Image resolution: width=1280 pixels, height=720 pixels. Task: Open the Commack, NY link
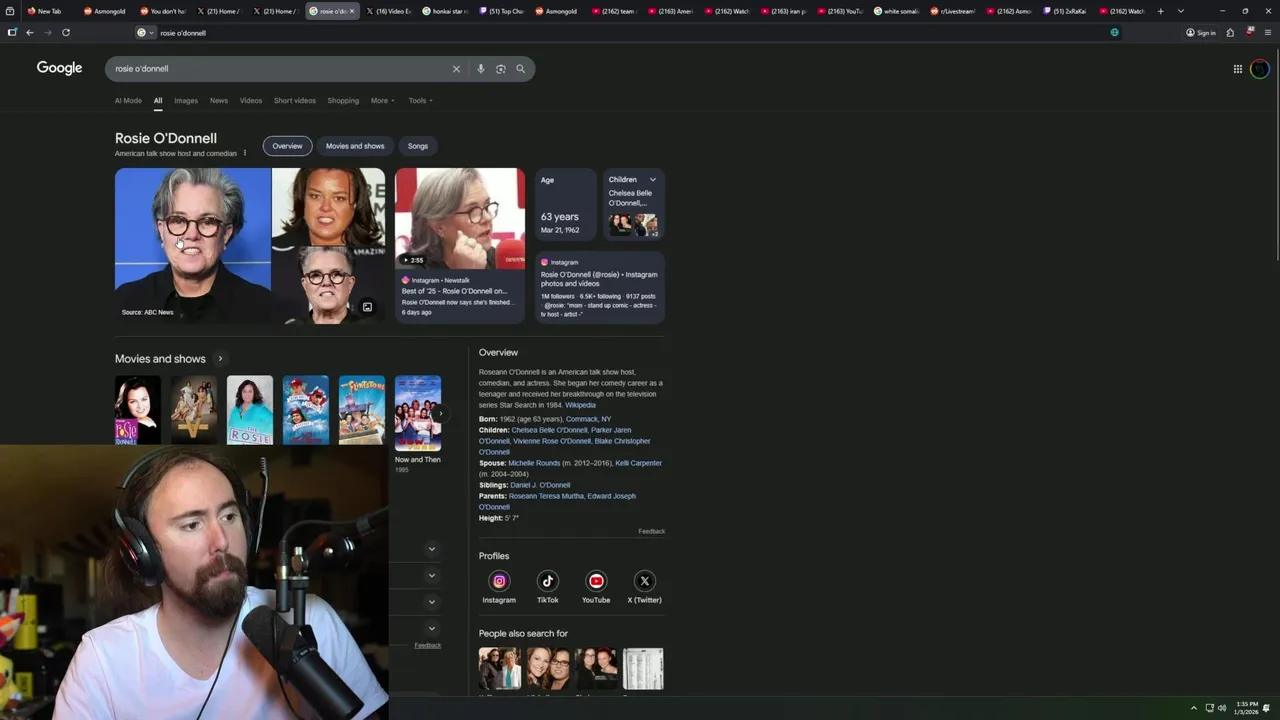tap(588, 419)
